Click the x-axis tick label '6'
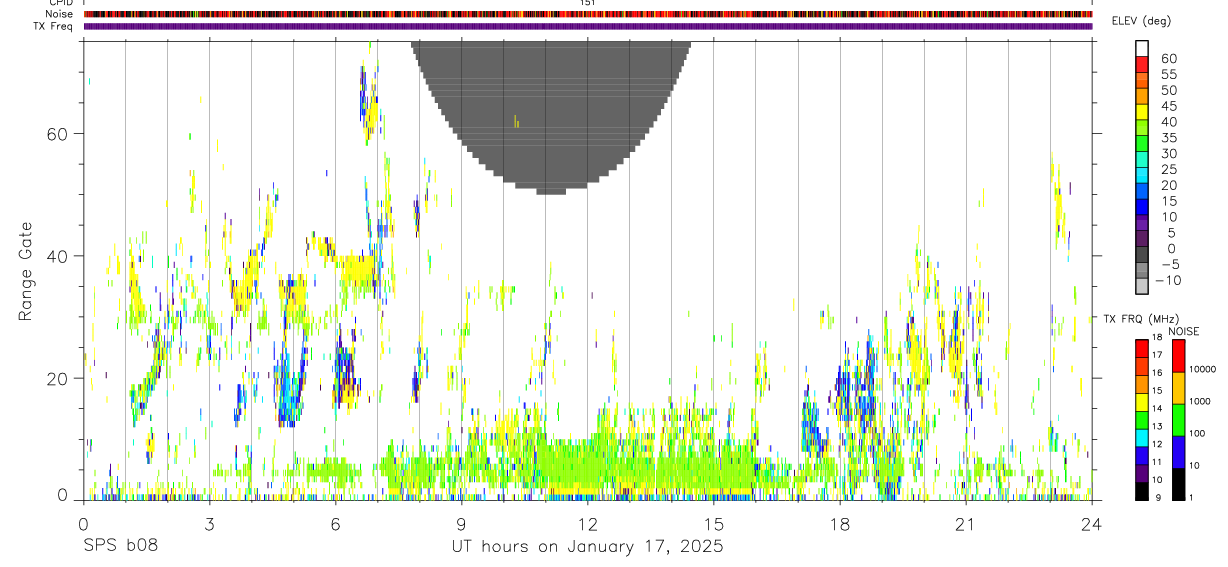The image size is (1228, 567). pos(335,523)
